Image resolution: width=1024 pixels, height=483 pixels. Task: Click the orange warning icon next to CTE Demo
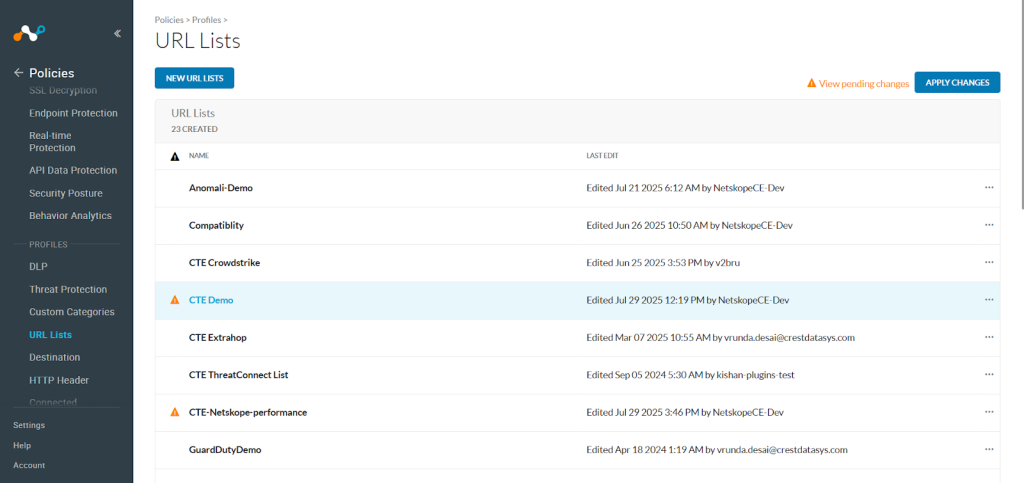click(x=174, y=300)
